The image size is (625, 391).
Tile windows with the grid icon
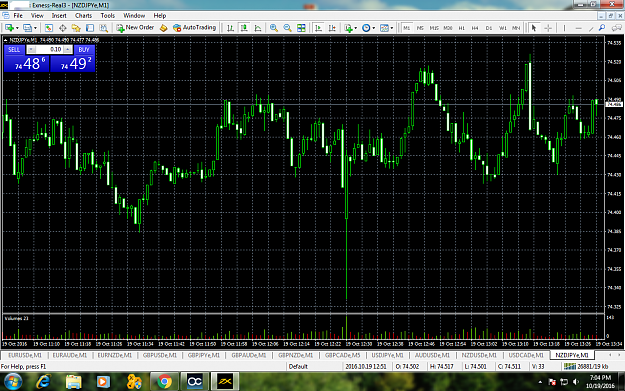(301, 28)
